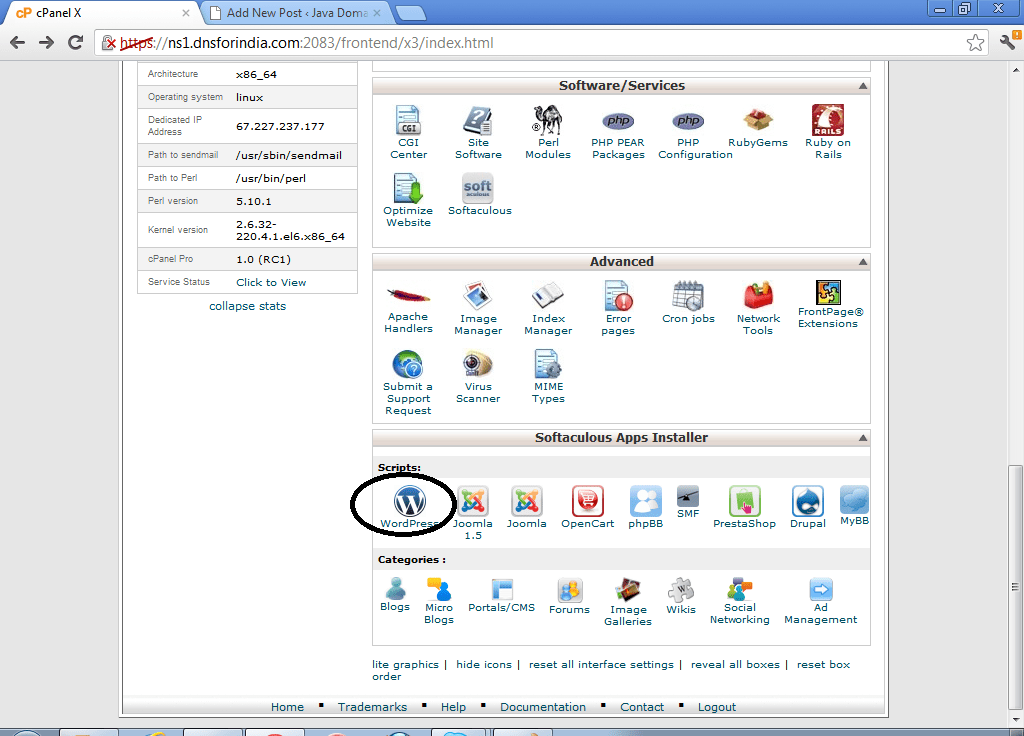
Task: Launch Optimize Website
Action: coord(408,200)
